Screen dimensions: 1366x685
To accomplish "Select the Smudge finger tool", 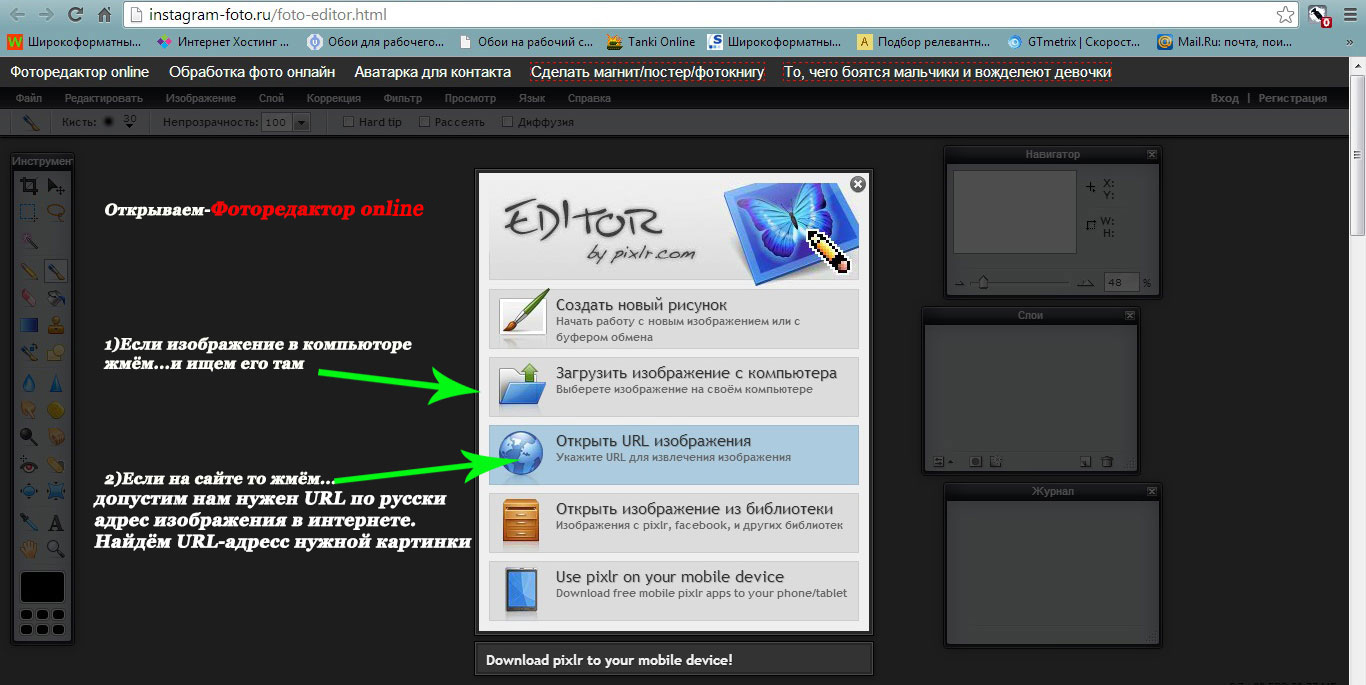I will tap(29, 409).
